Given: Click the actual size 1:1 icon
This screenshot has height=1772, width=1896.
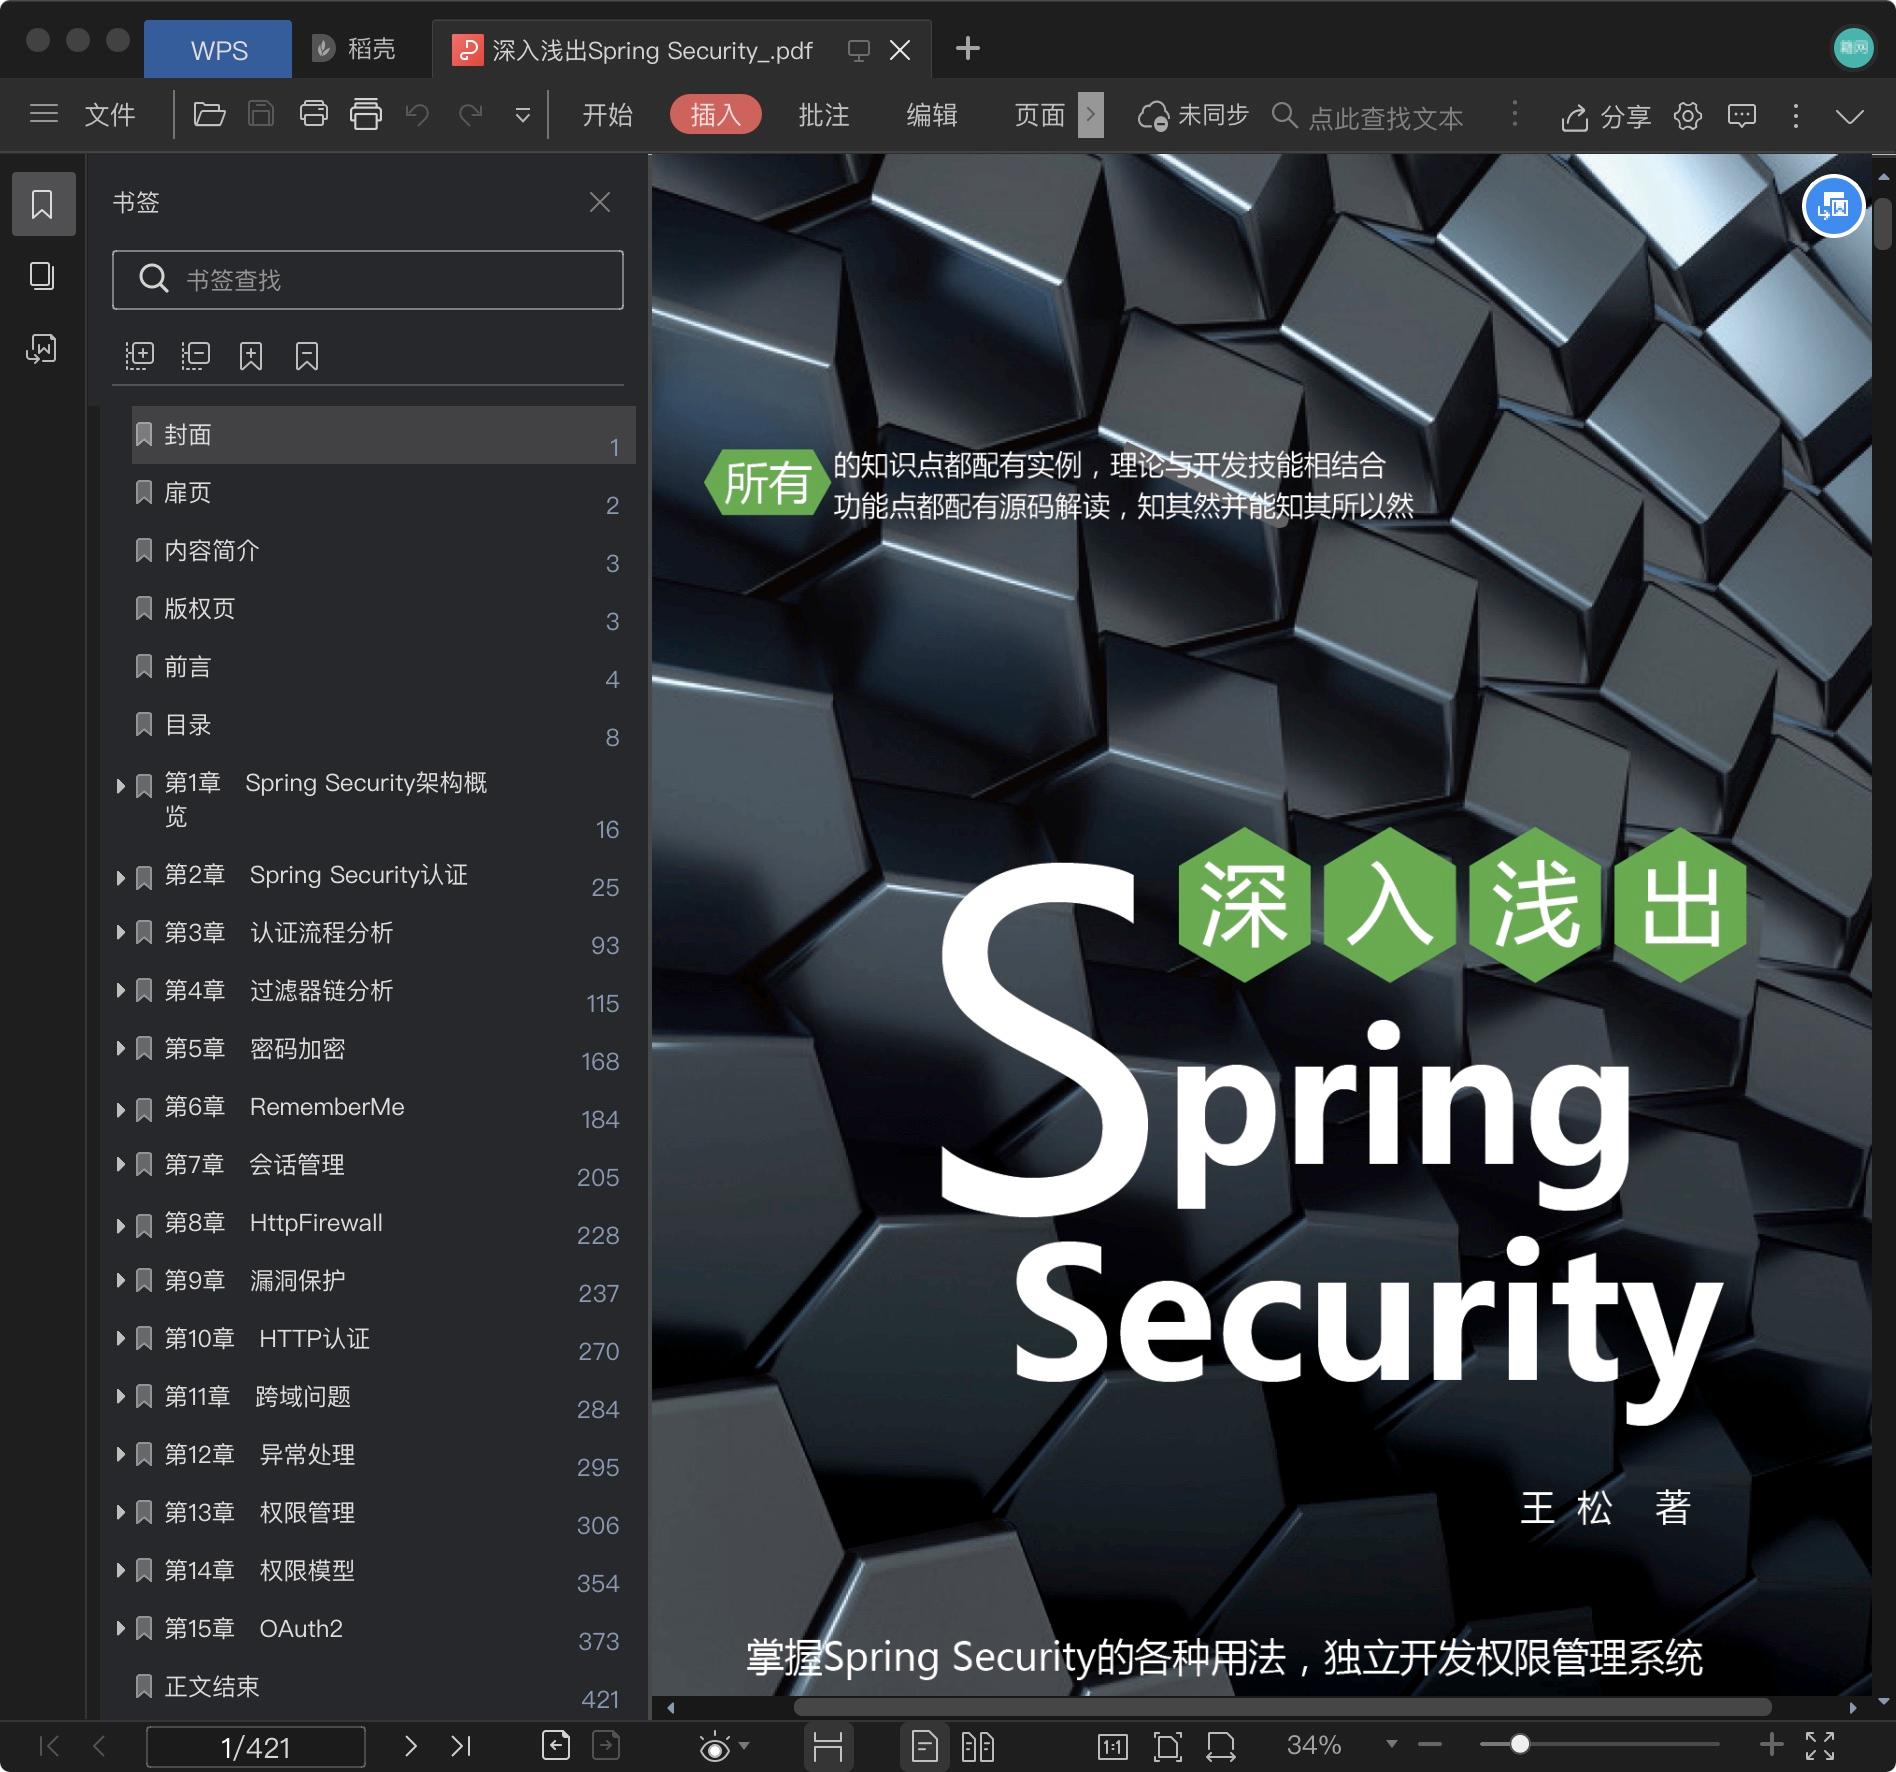Looking at the screenshot, I should (1112, 1746).
